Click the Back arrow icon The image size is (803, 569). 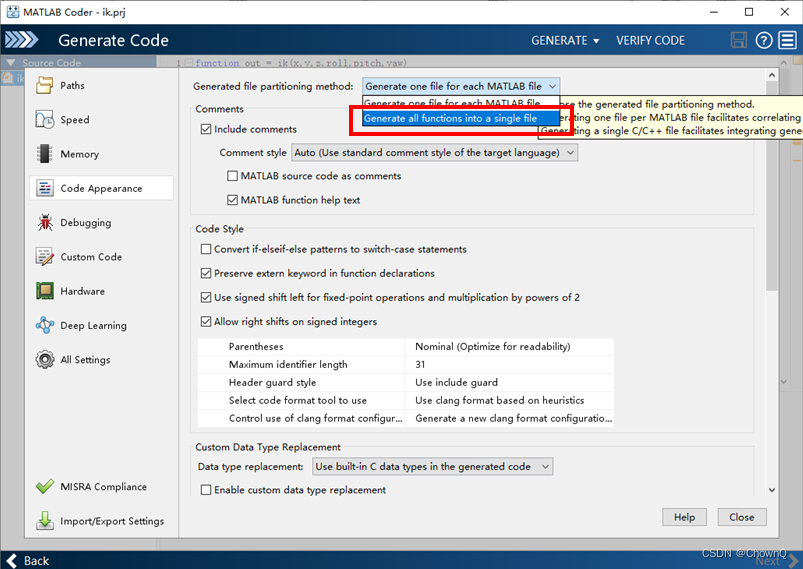(12, 561)
